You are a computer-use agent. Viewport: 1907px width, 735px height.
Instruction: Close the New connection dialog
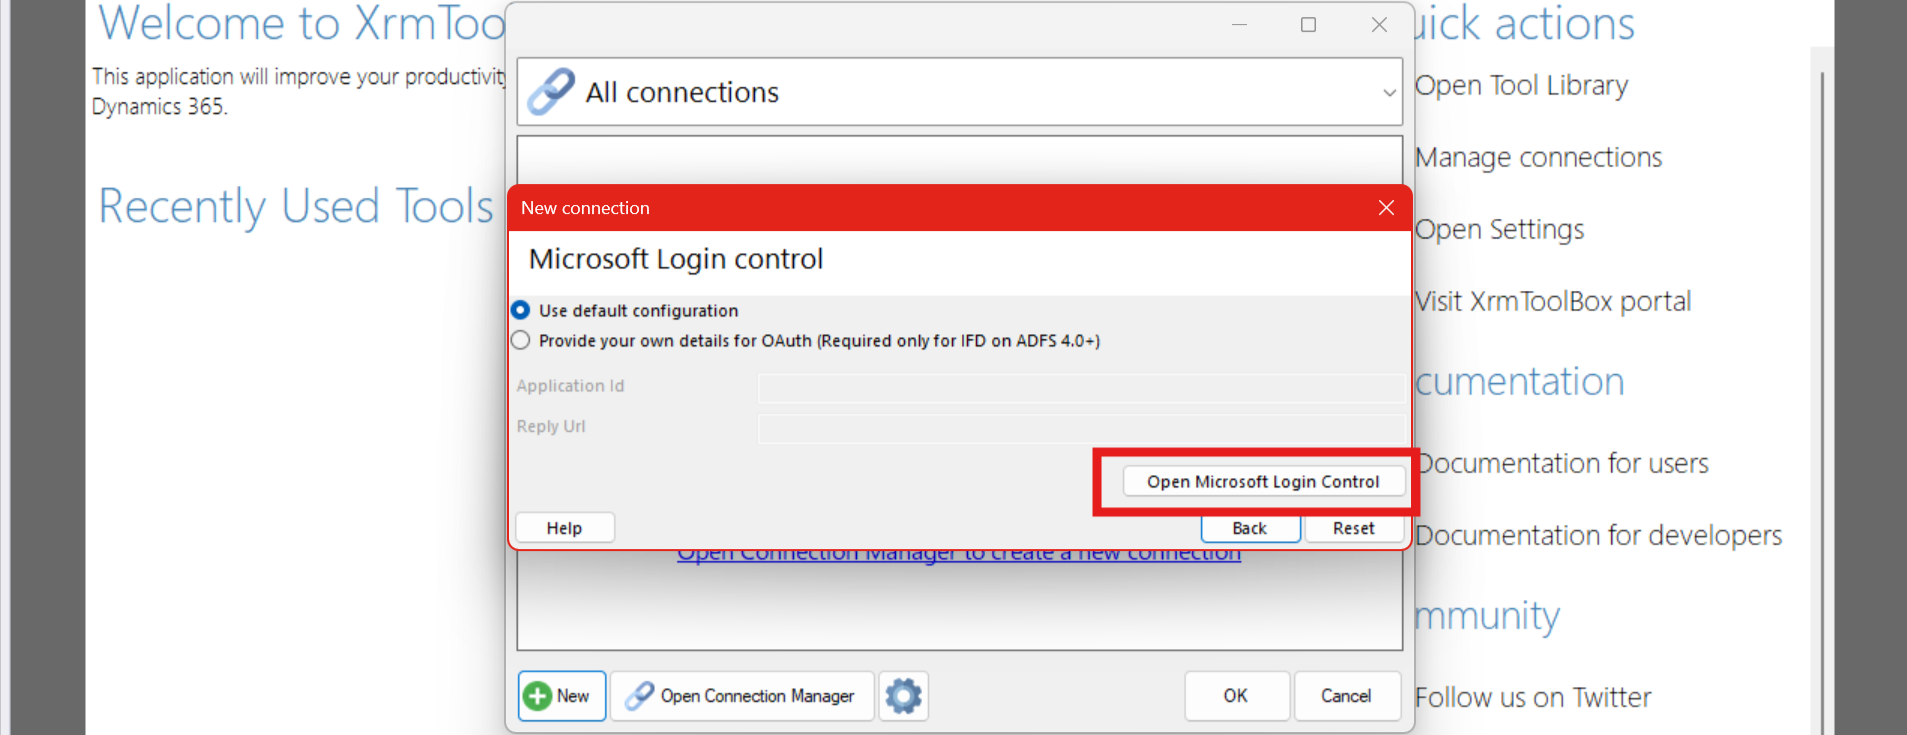click(1386, 208)
